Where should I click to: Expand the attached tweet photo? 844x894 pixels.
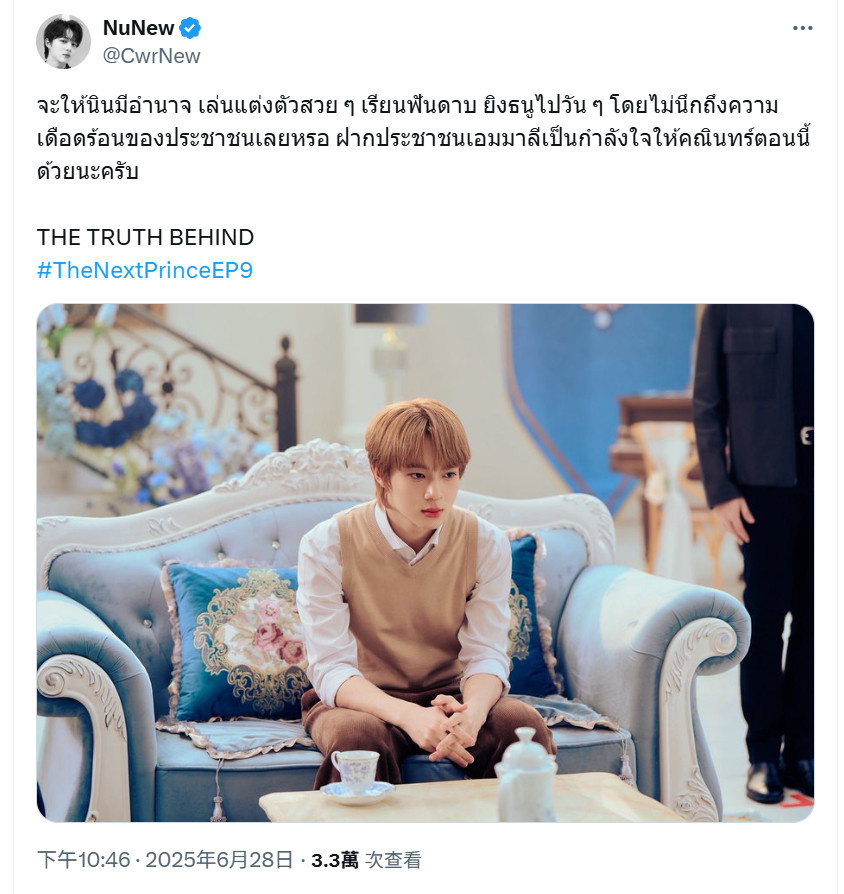click(425, 563)
